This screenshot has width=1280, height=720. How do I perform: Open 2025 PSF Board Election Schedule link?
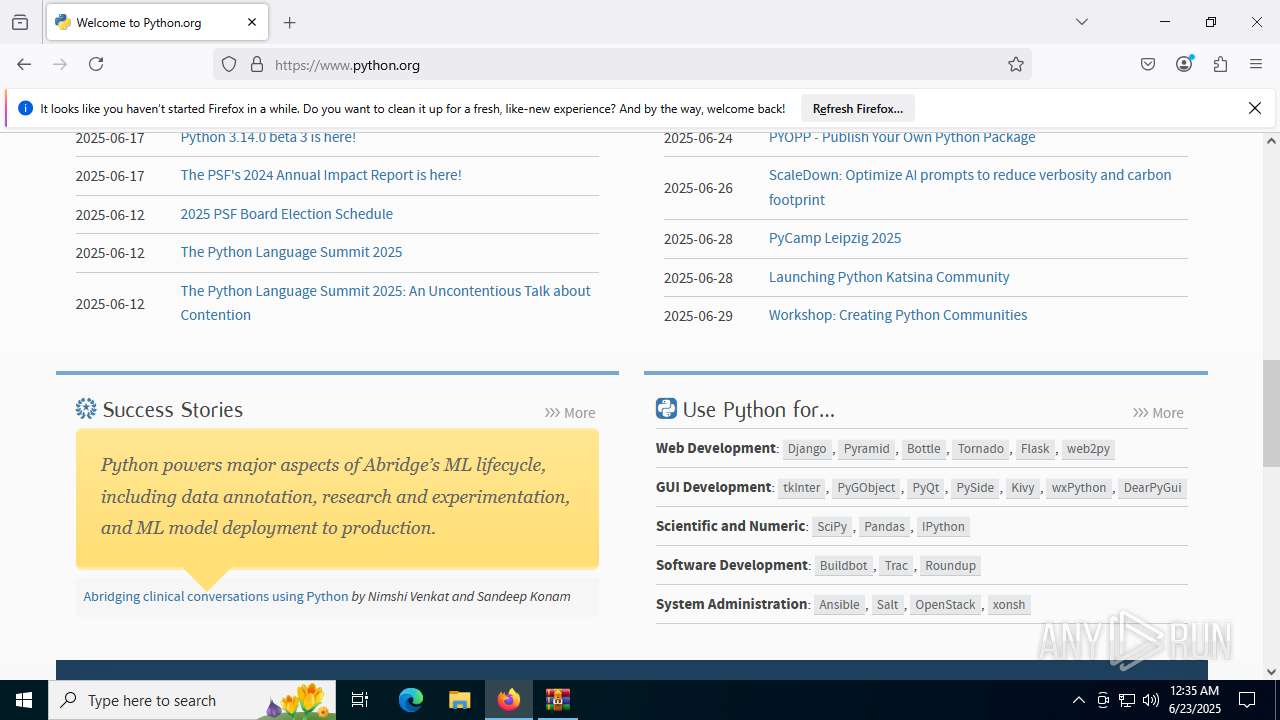pyautogui.click(x=287, y=214)
